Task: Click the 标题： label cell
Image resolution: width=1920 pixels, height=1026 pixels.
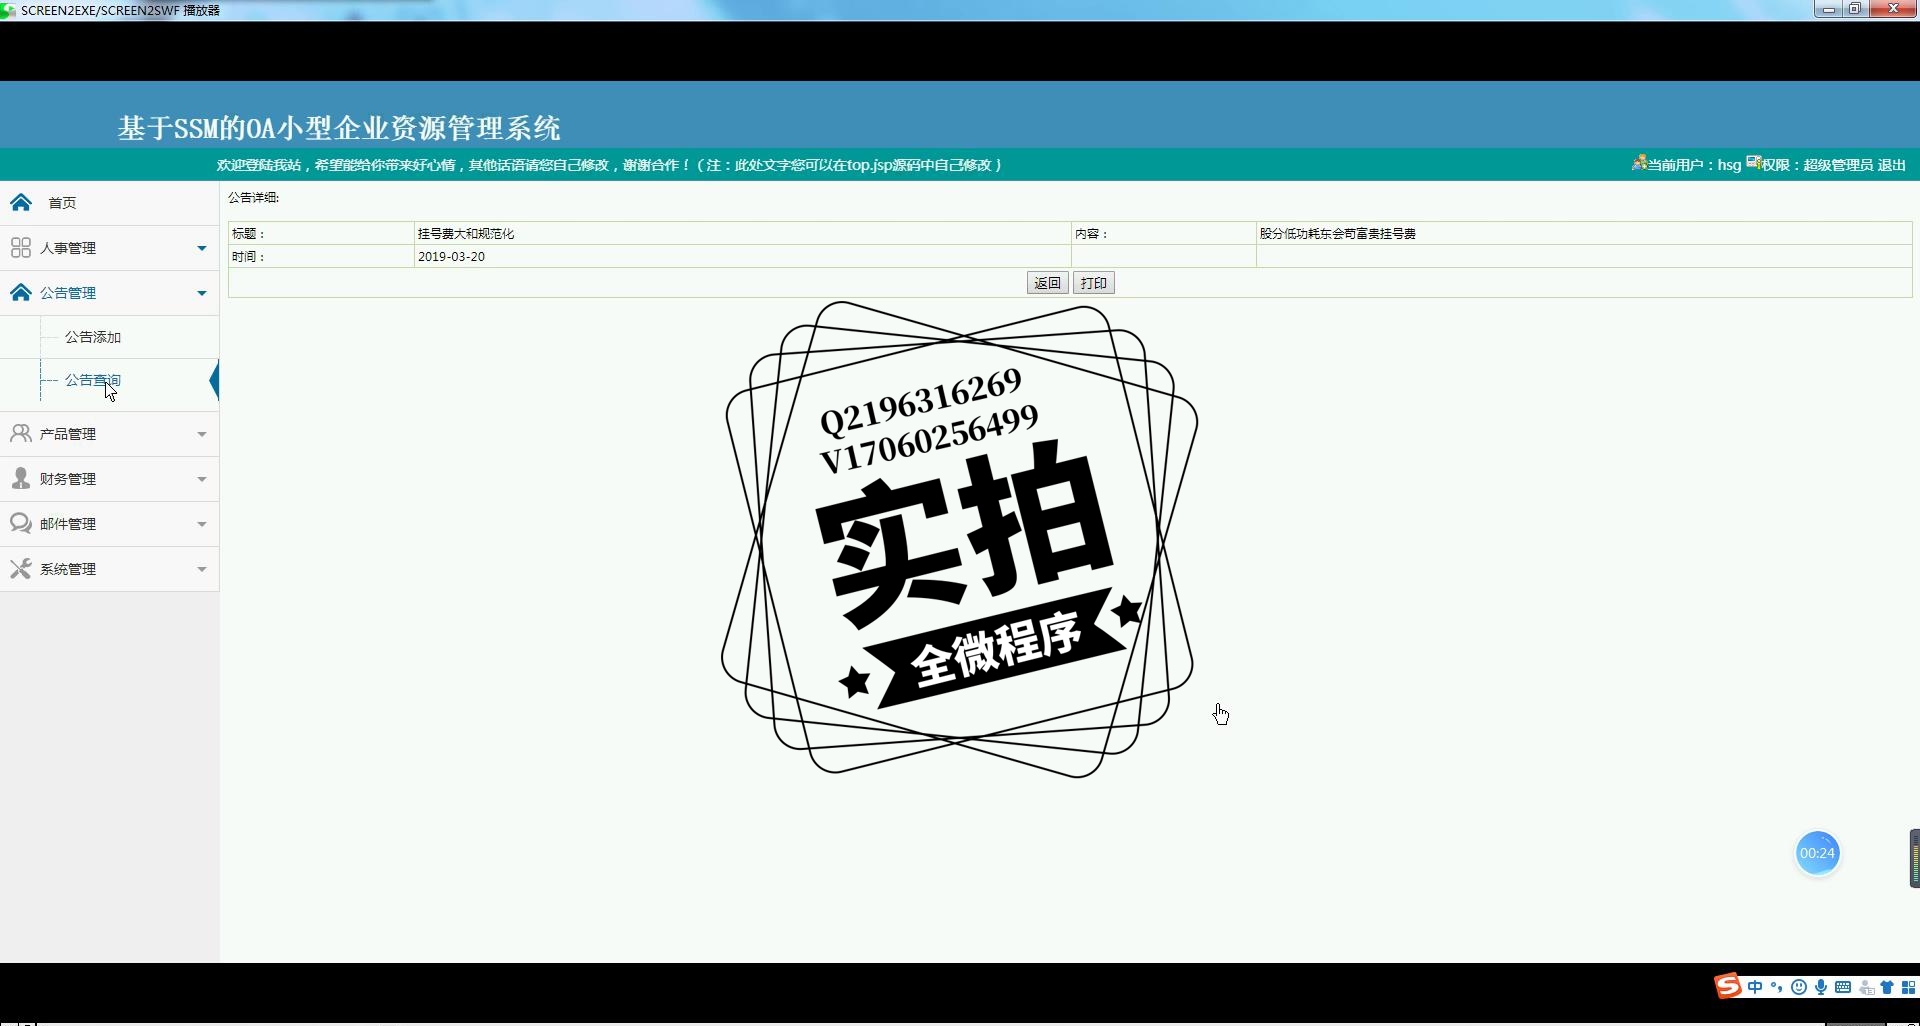Action: [x=321, y=233]
